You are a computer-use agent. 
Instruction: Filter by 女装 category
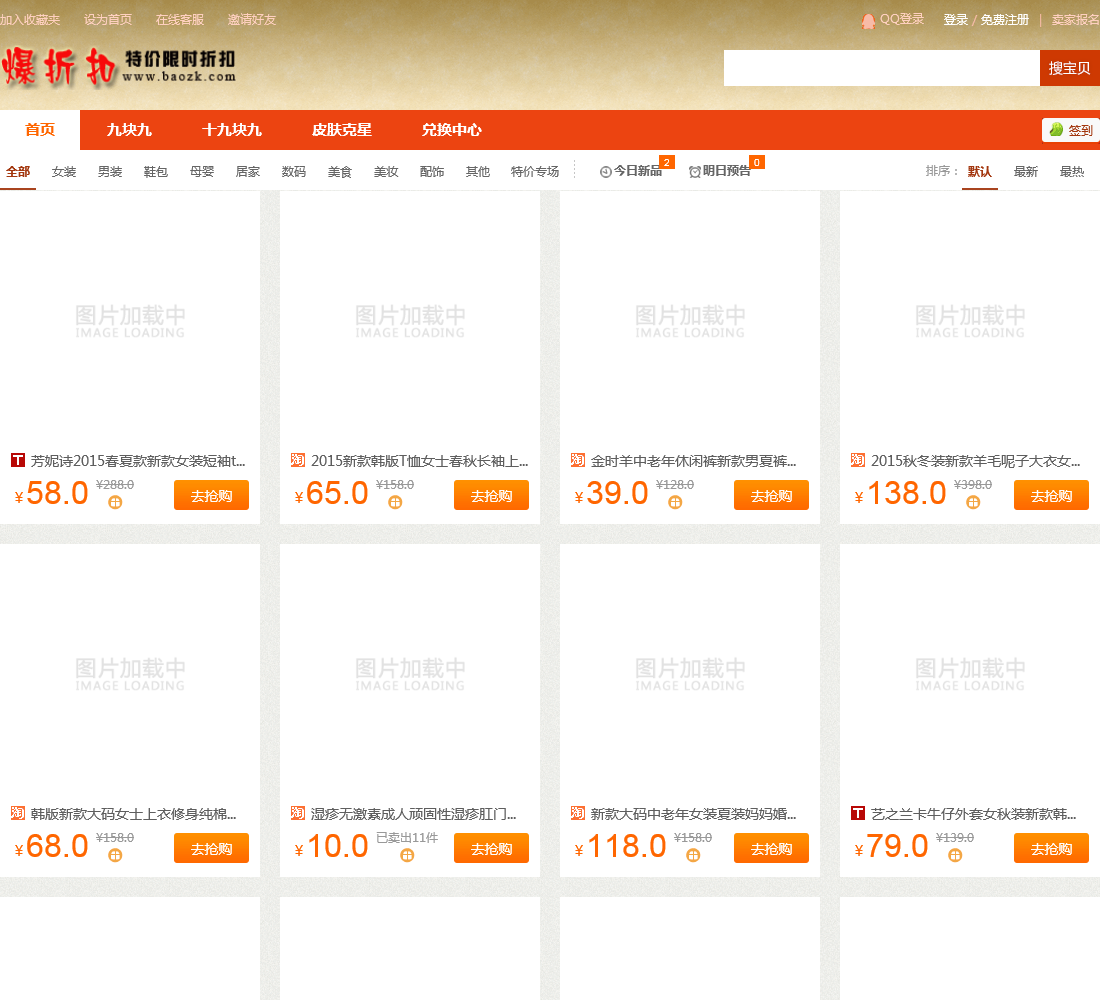[64, 172]
